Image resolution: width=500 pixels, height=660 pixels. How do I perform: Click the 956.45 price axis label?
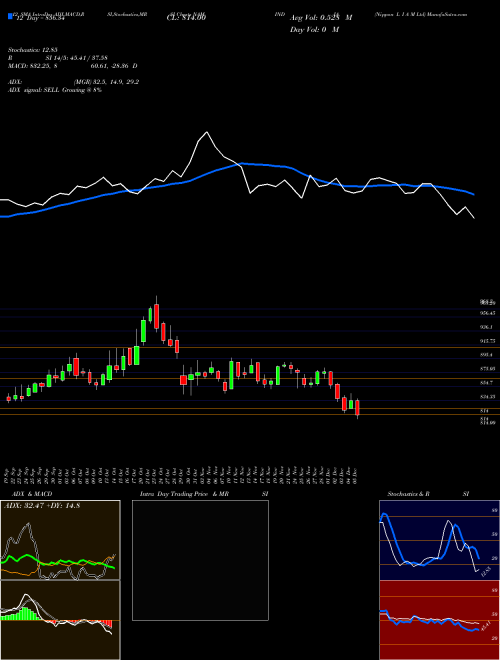click(487, 313)
